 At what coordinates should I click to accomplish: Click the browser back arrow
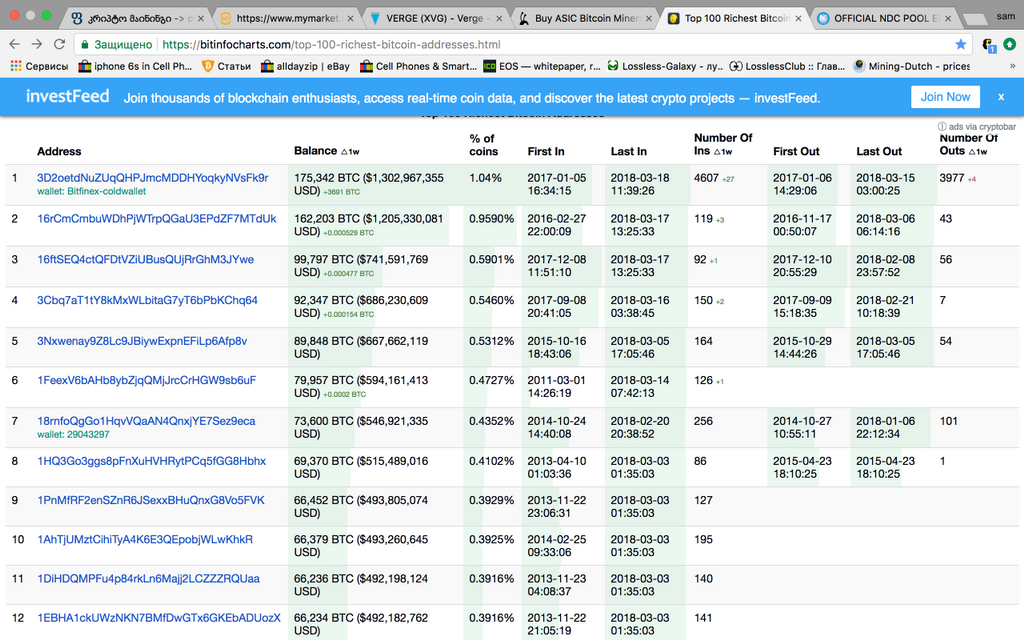pos(15,44)
